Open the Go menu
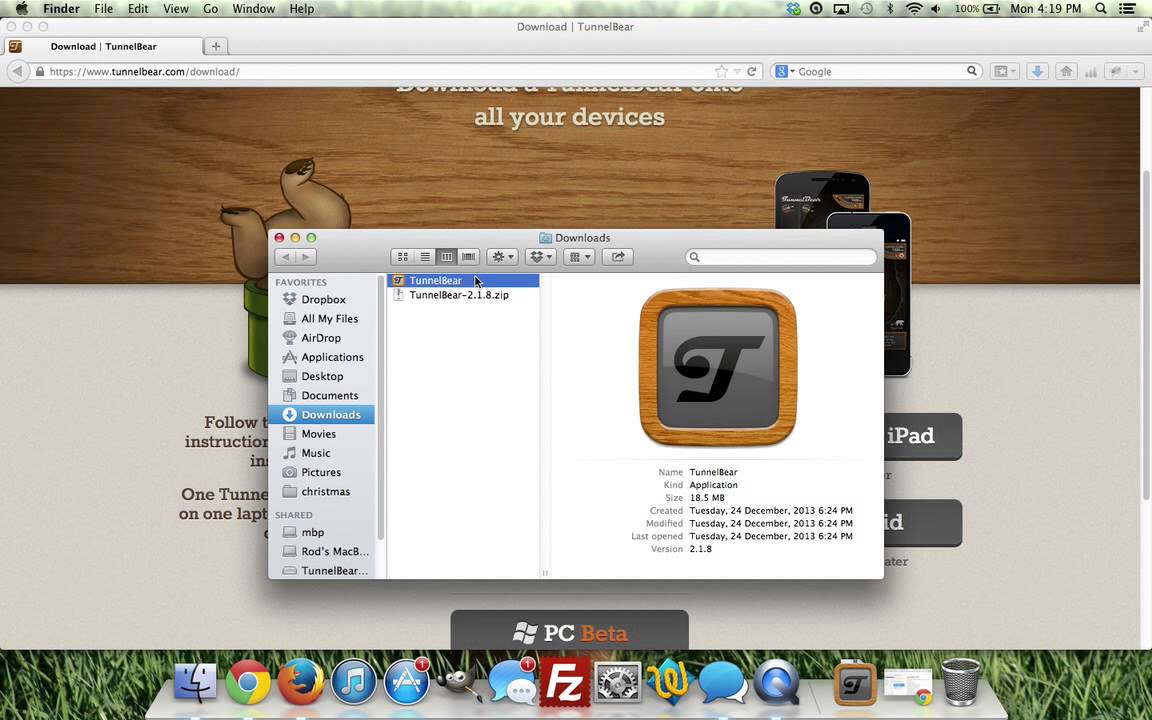The image size is (1152, 720). pyautogui.click(x=211, y=9)
